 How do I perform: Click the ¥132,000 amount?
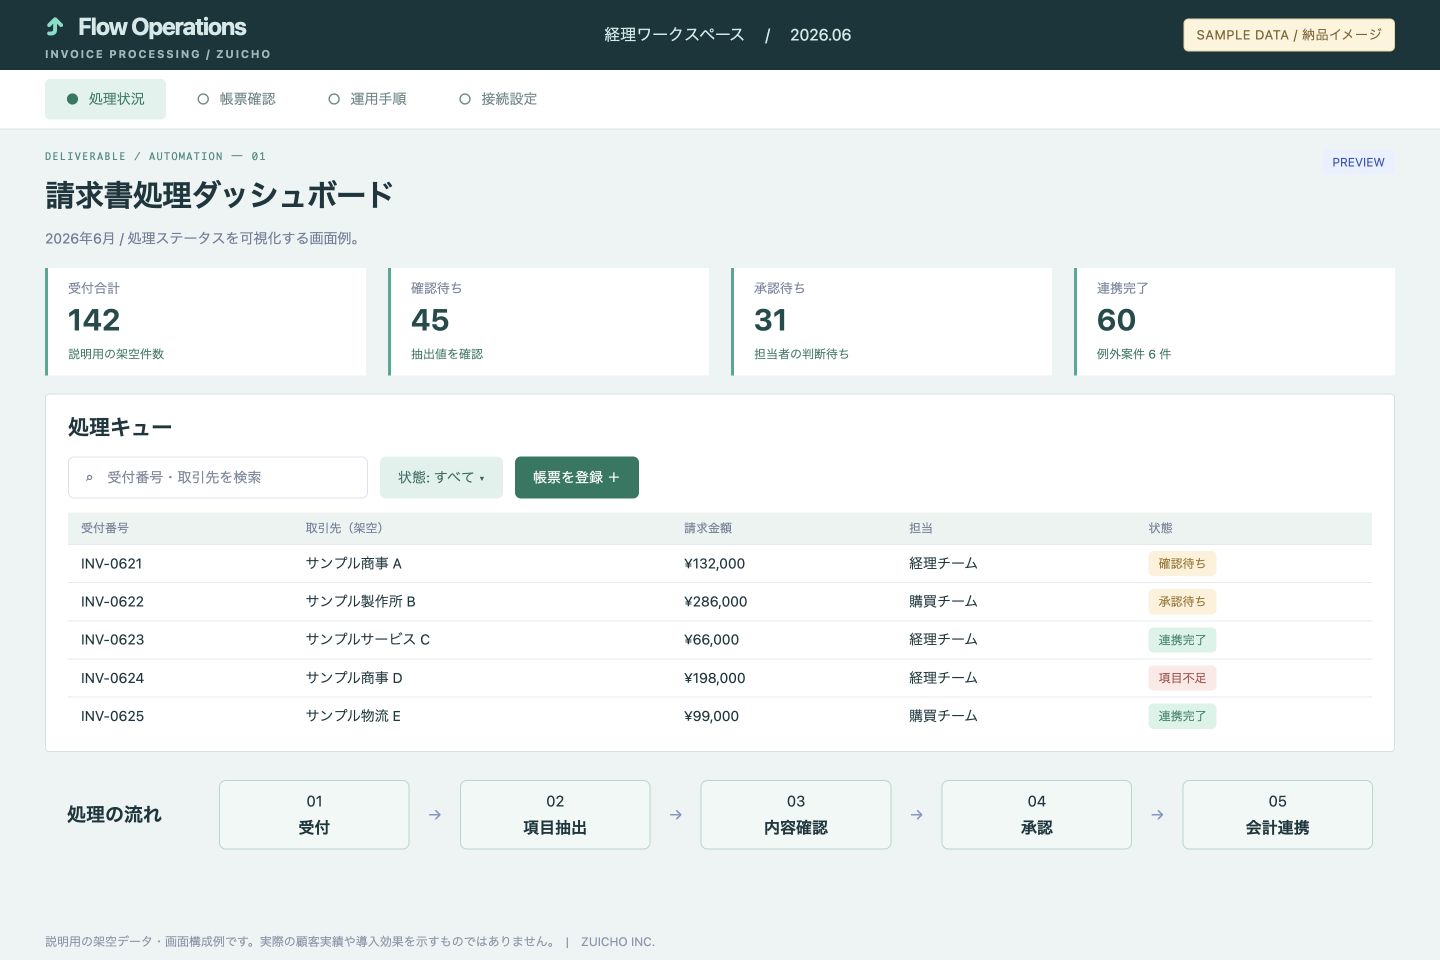coord(715,564)
